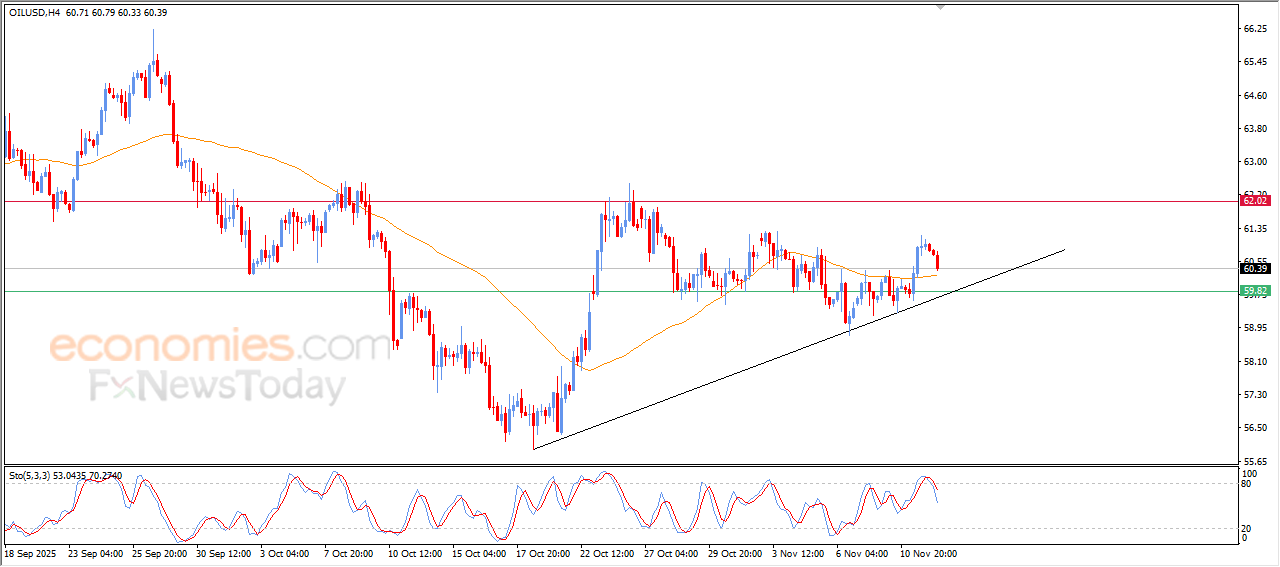Select the red 62.02 price tag
Viewport: 1280px width, 567px height.
tap(1254, 201)
